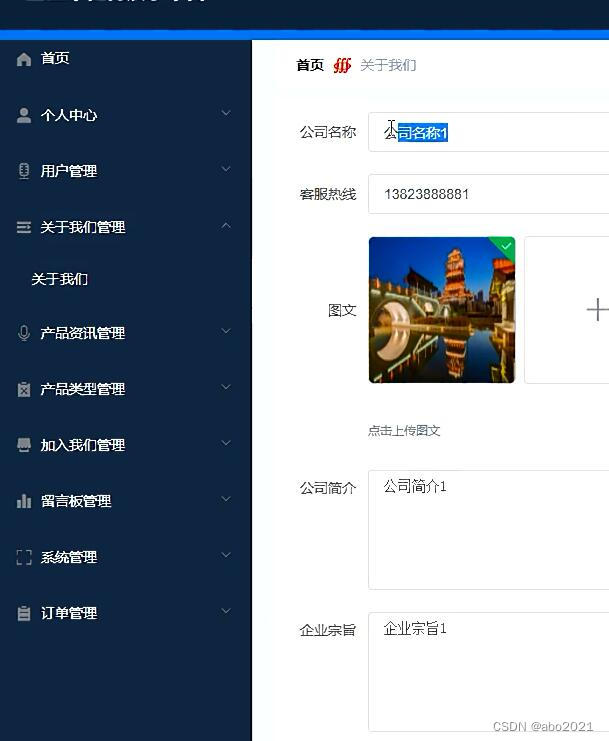Open the 留言板管理 menu label
This screenshot has height=741, width=609.
pyautogui.click(x=76, y=501)
